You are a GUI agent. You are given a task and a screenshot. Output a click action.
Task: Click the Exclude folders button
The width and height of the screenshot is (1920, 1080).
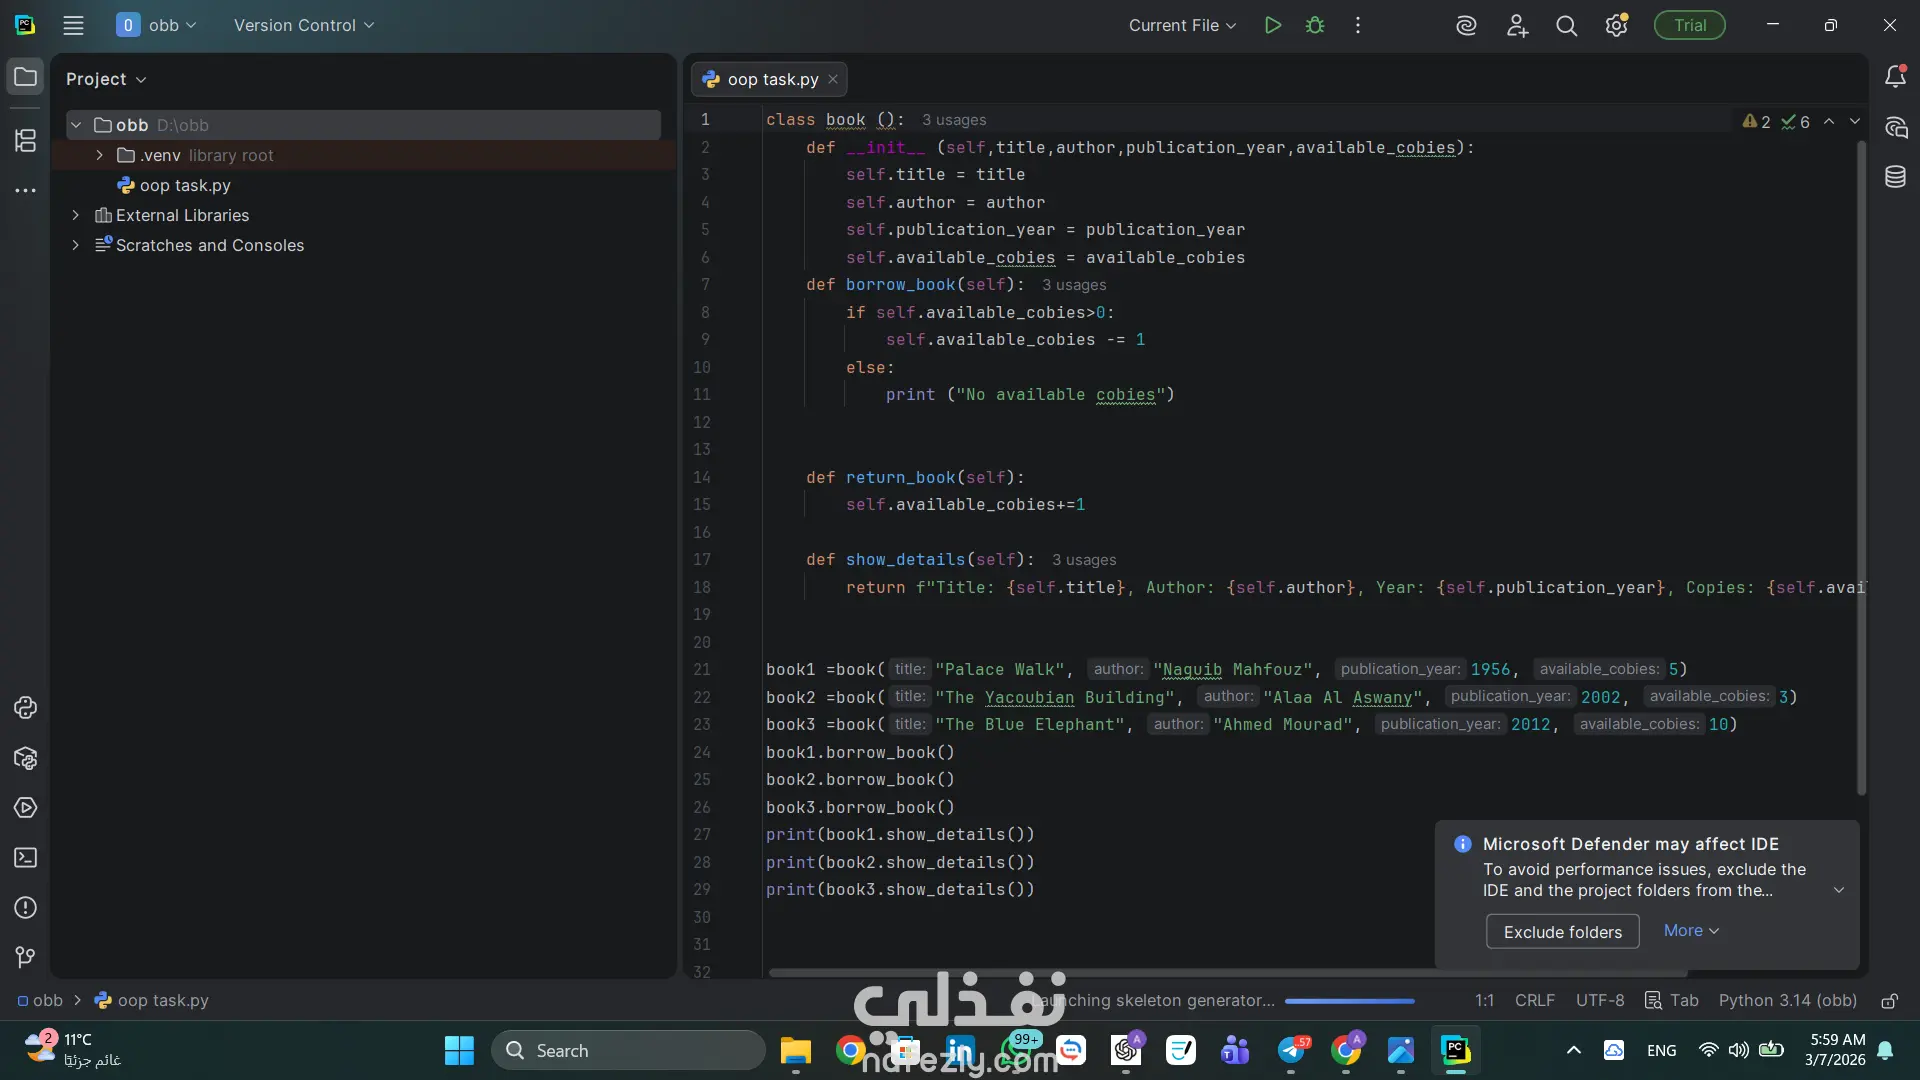(1562, 932)
